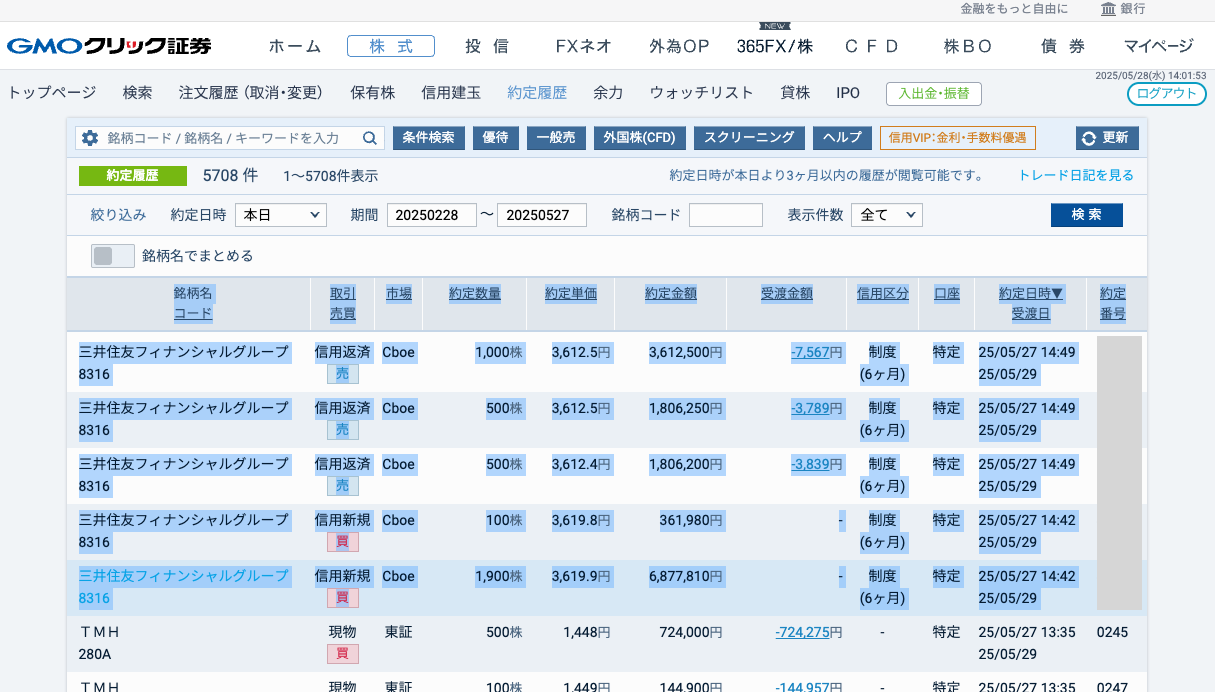
Task: Open the 株BO main menu
Action: coord(968,46)
